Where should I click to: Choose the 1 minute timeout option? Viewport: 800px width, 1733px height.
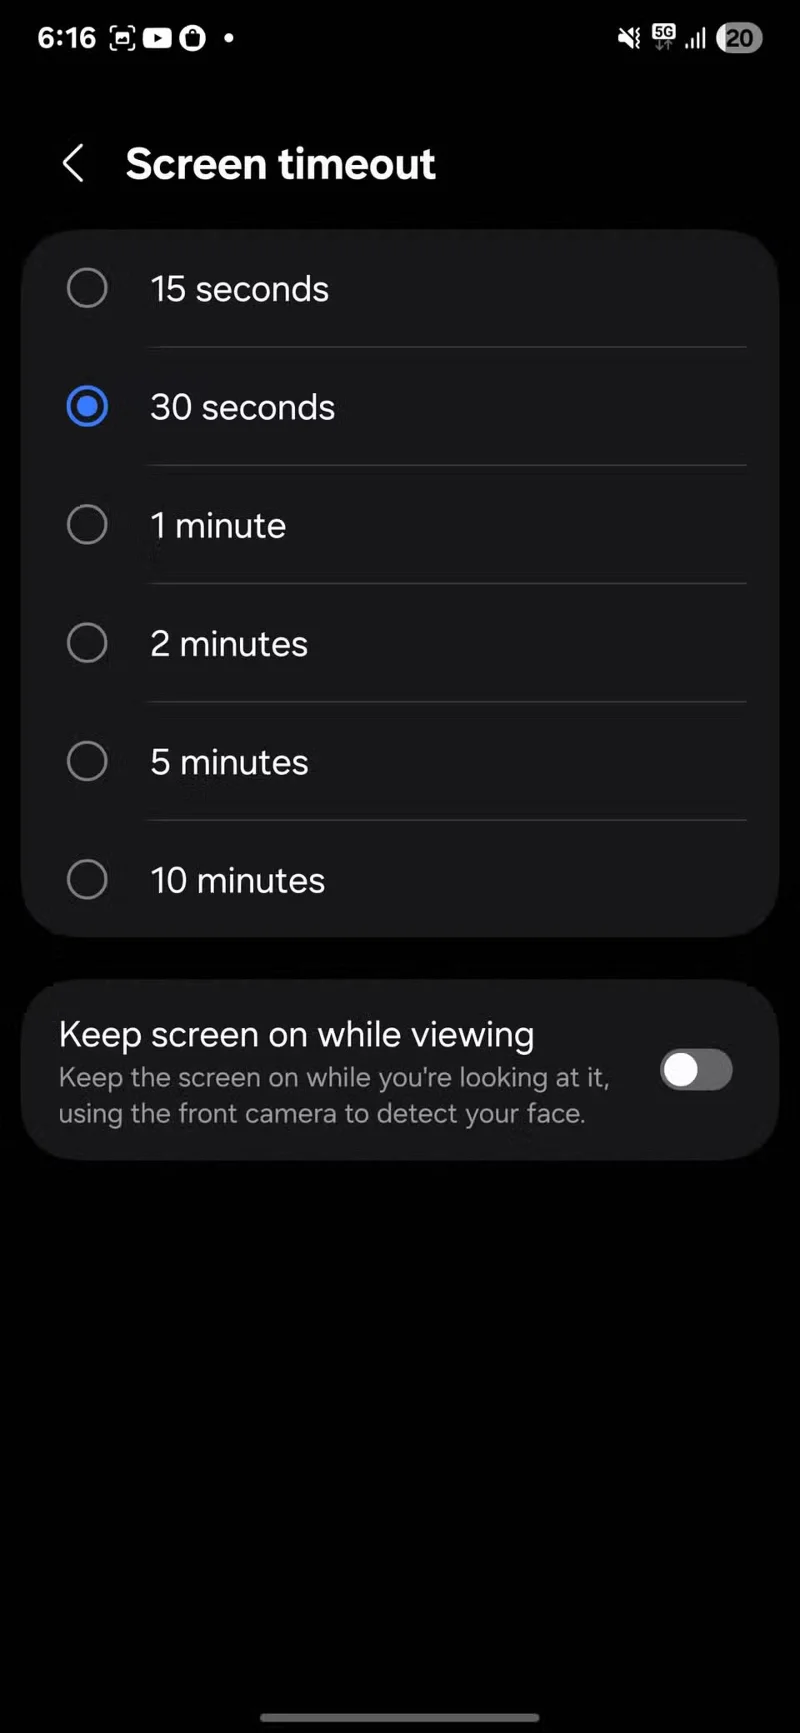(400, 525)
